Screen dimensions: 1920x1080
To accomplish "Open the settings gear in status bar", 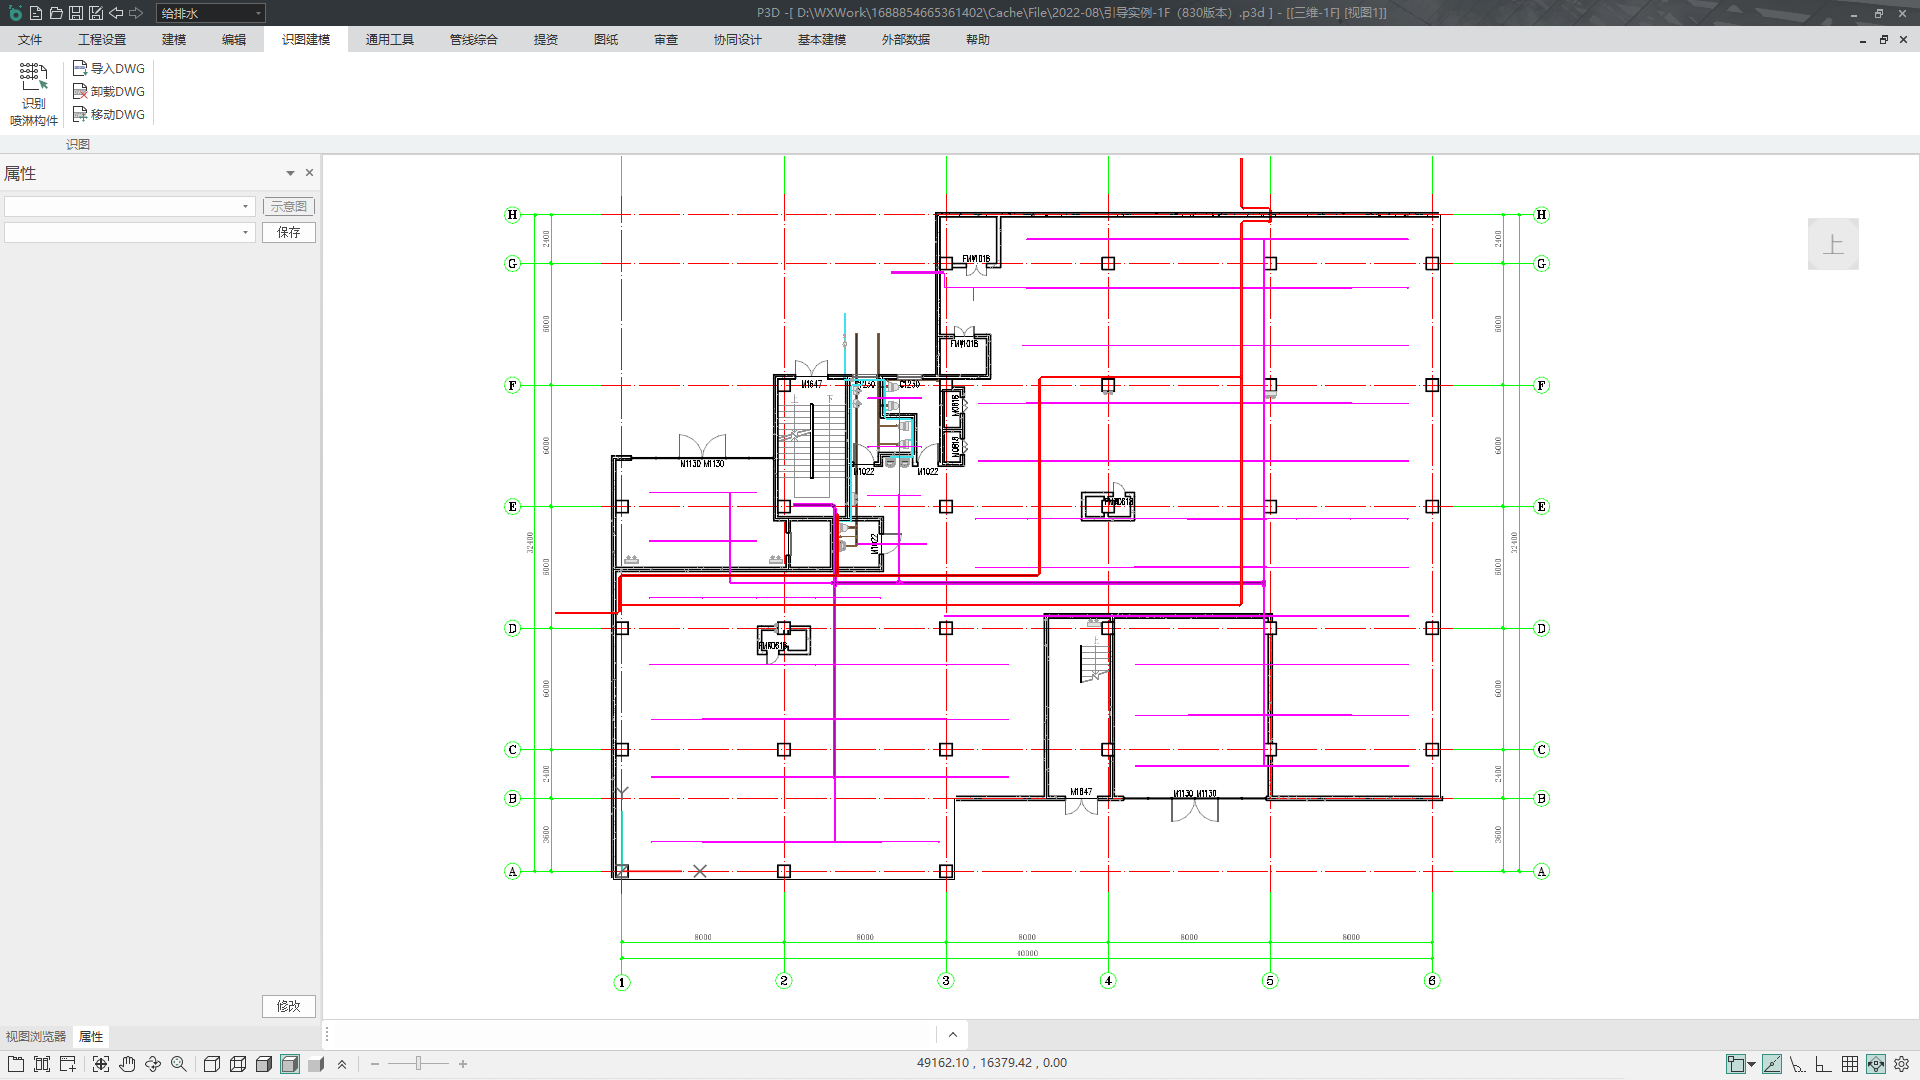I will pos(1901,1064).
